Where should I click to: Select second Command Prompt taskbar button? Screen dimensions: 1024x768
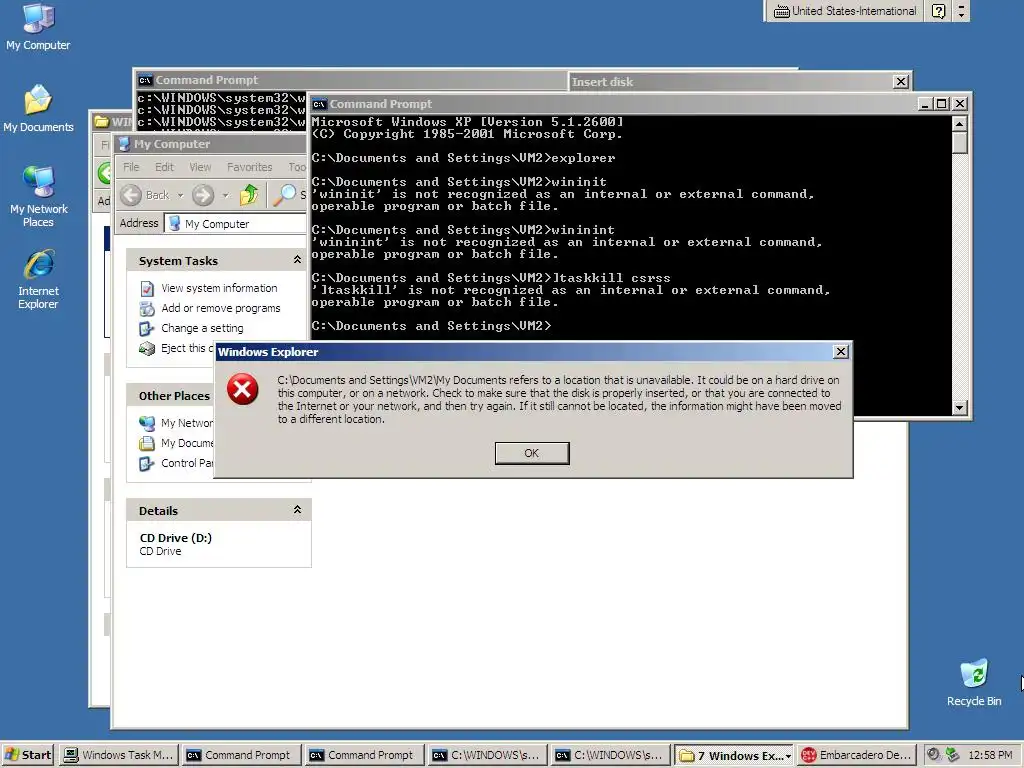363,755
